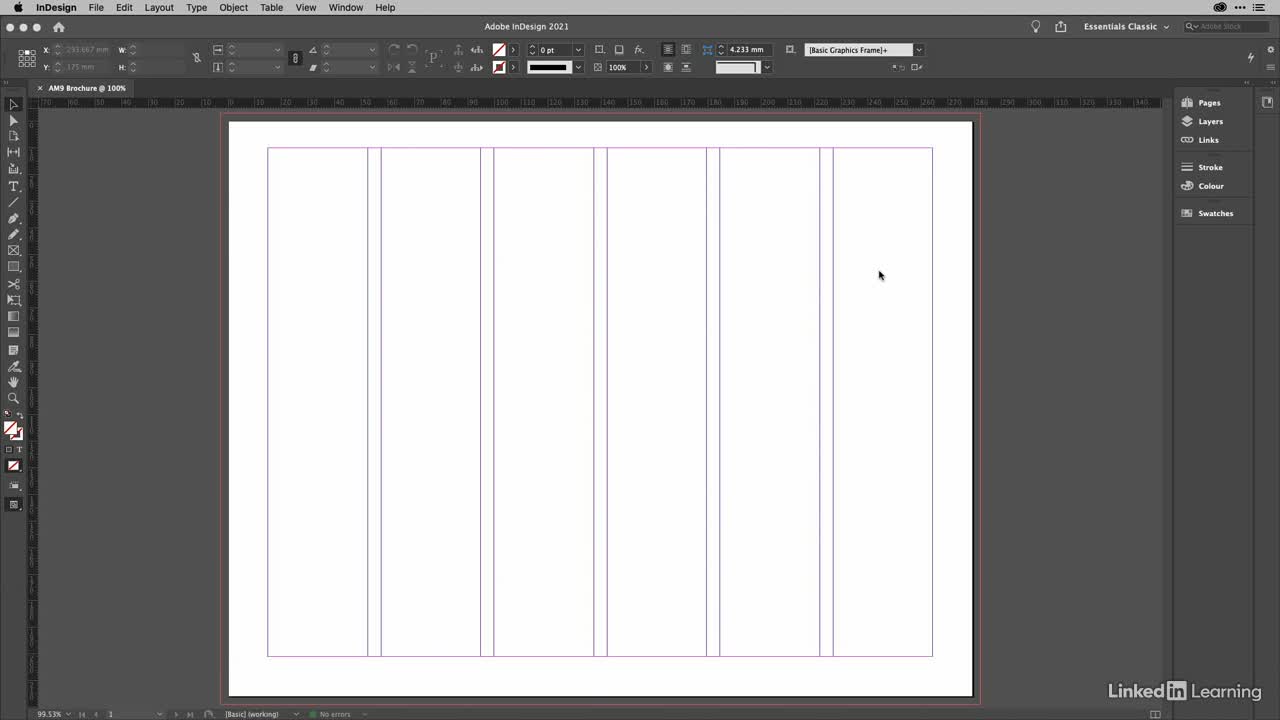Viewport: 1280px width, 720px height.
Task: Choose the Rectangle tool
Action: pos(14,267)
